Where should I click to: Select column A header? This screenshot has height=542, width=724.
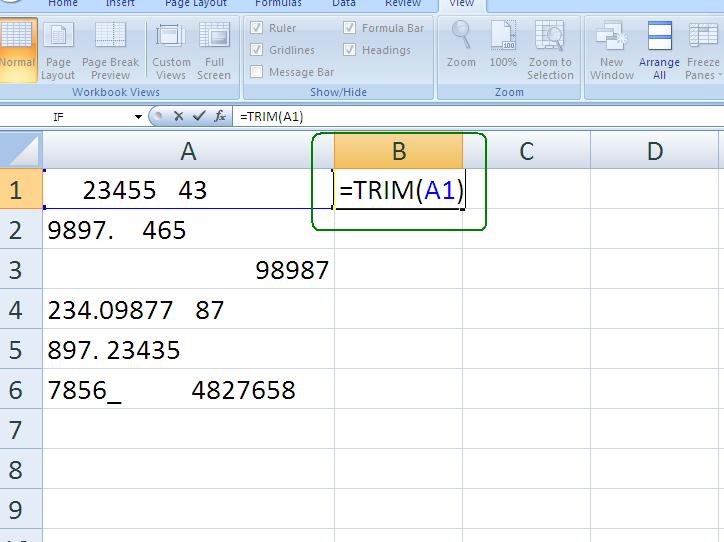(x=188, y=151)
